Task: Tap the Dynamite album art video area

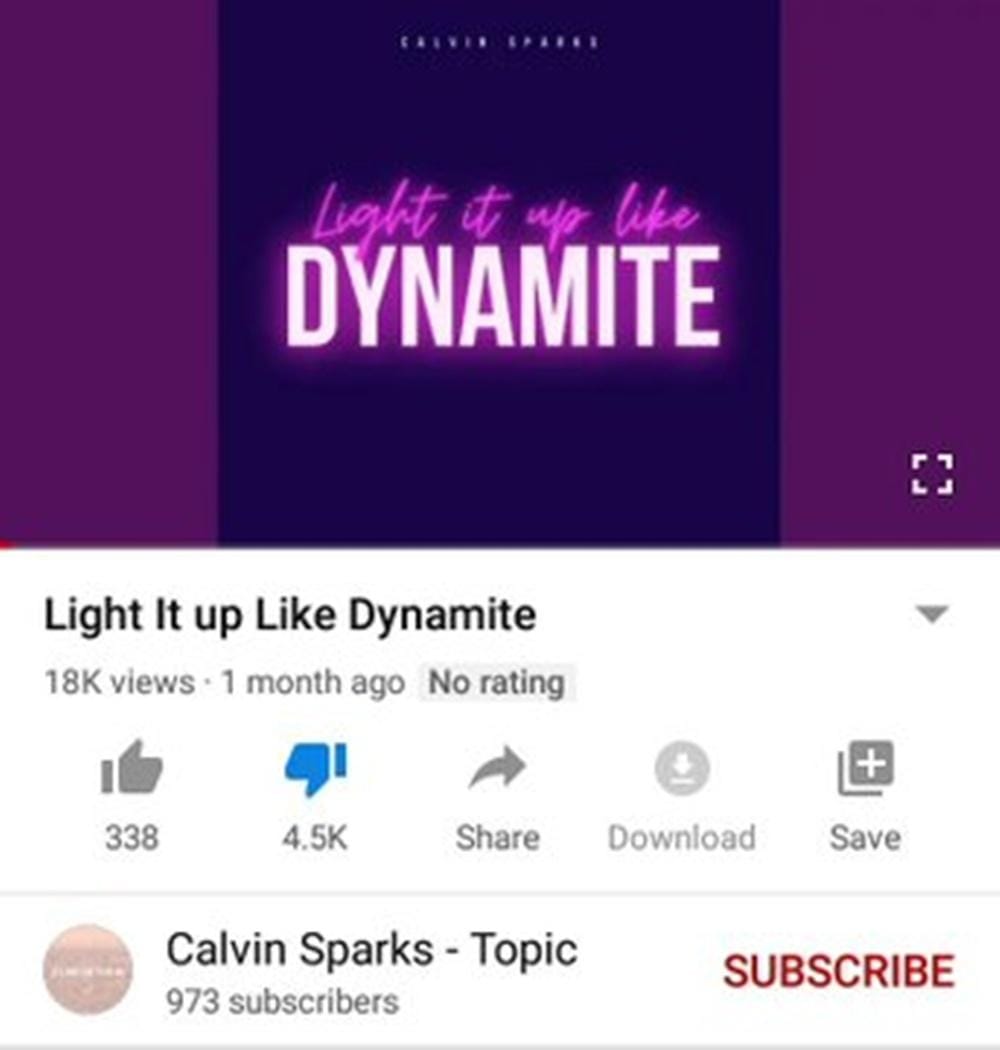Action: point(499,271)
